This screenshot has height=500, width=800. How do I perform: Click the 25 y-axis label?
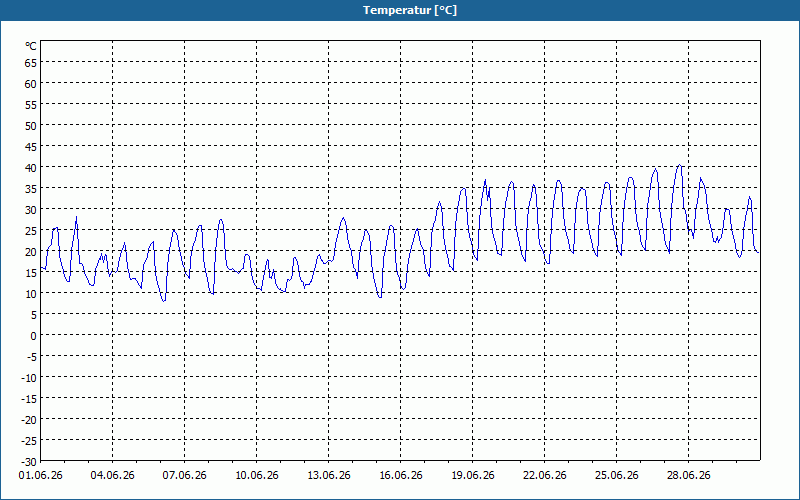(31, 231)
